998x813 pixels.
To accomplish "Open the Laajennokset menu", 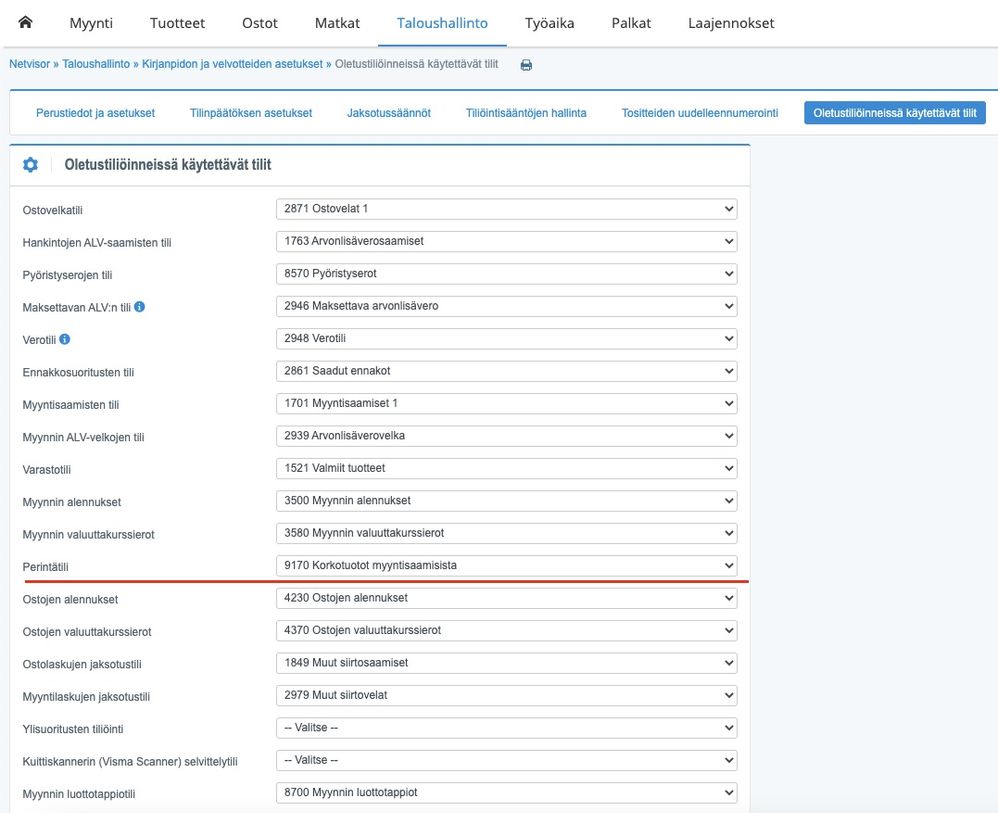I will click(731, 23).
